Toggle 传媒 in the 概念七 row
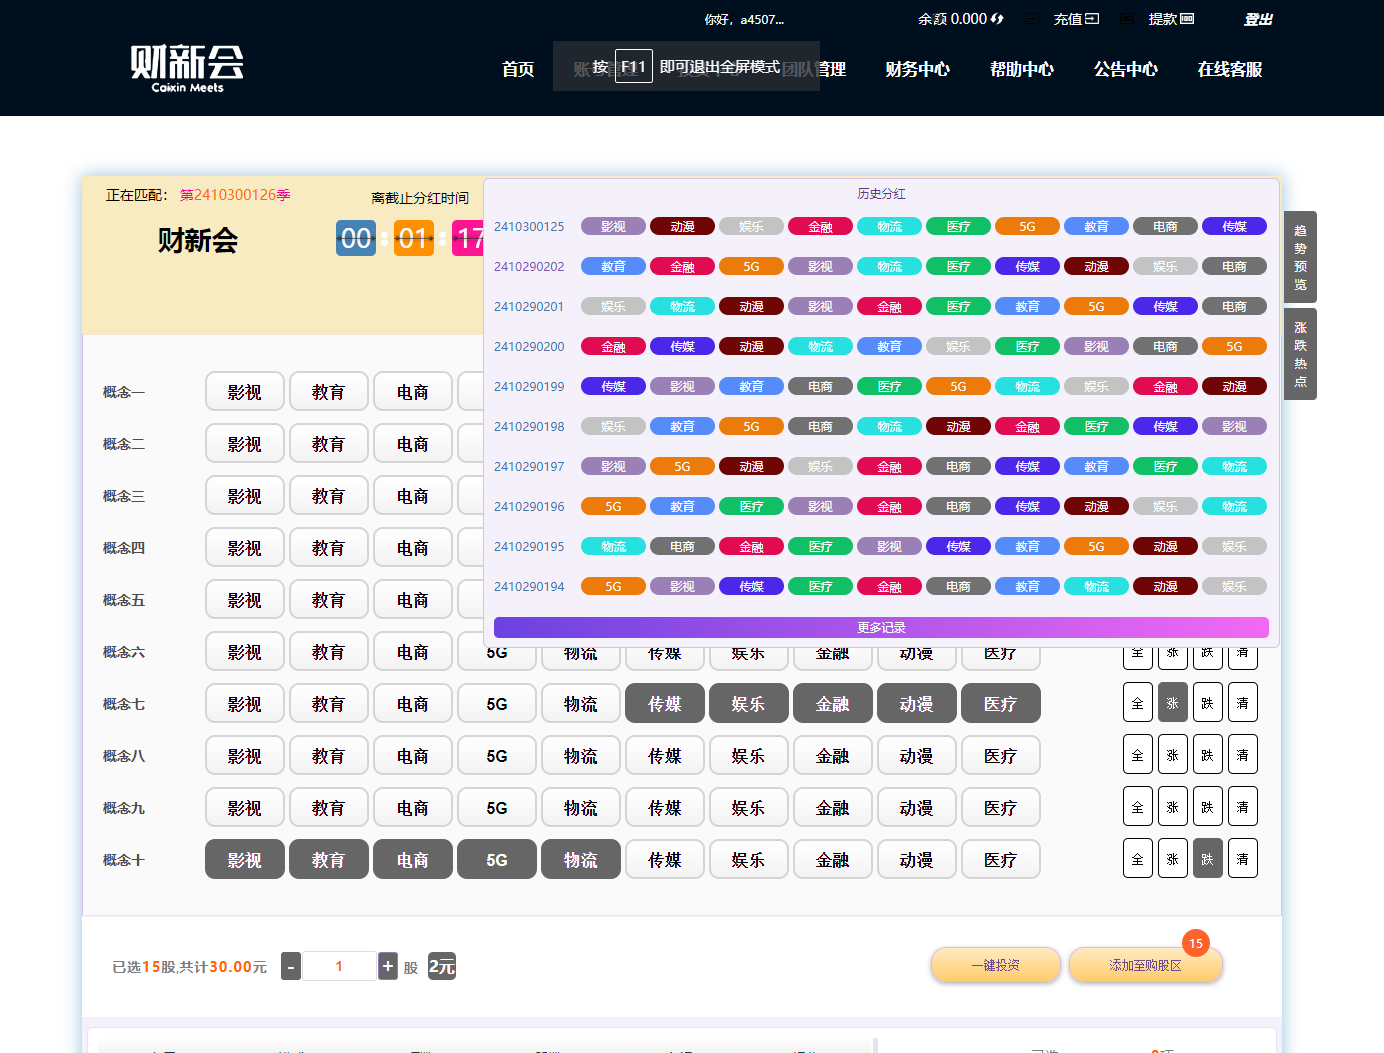Screen dimensions: 1384x1053 pyautogui.click(x=664, y=704)
